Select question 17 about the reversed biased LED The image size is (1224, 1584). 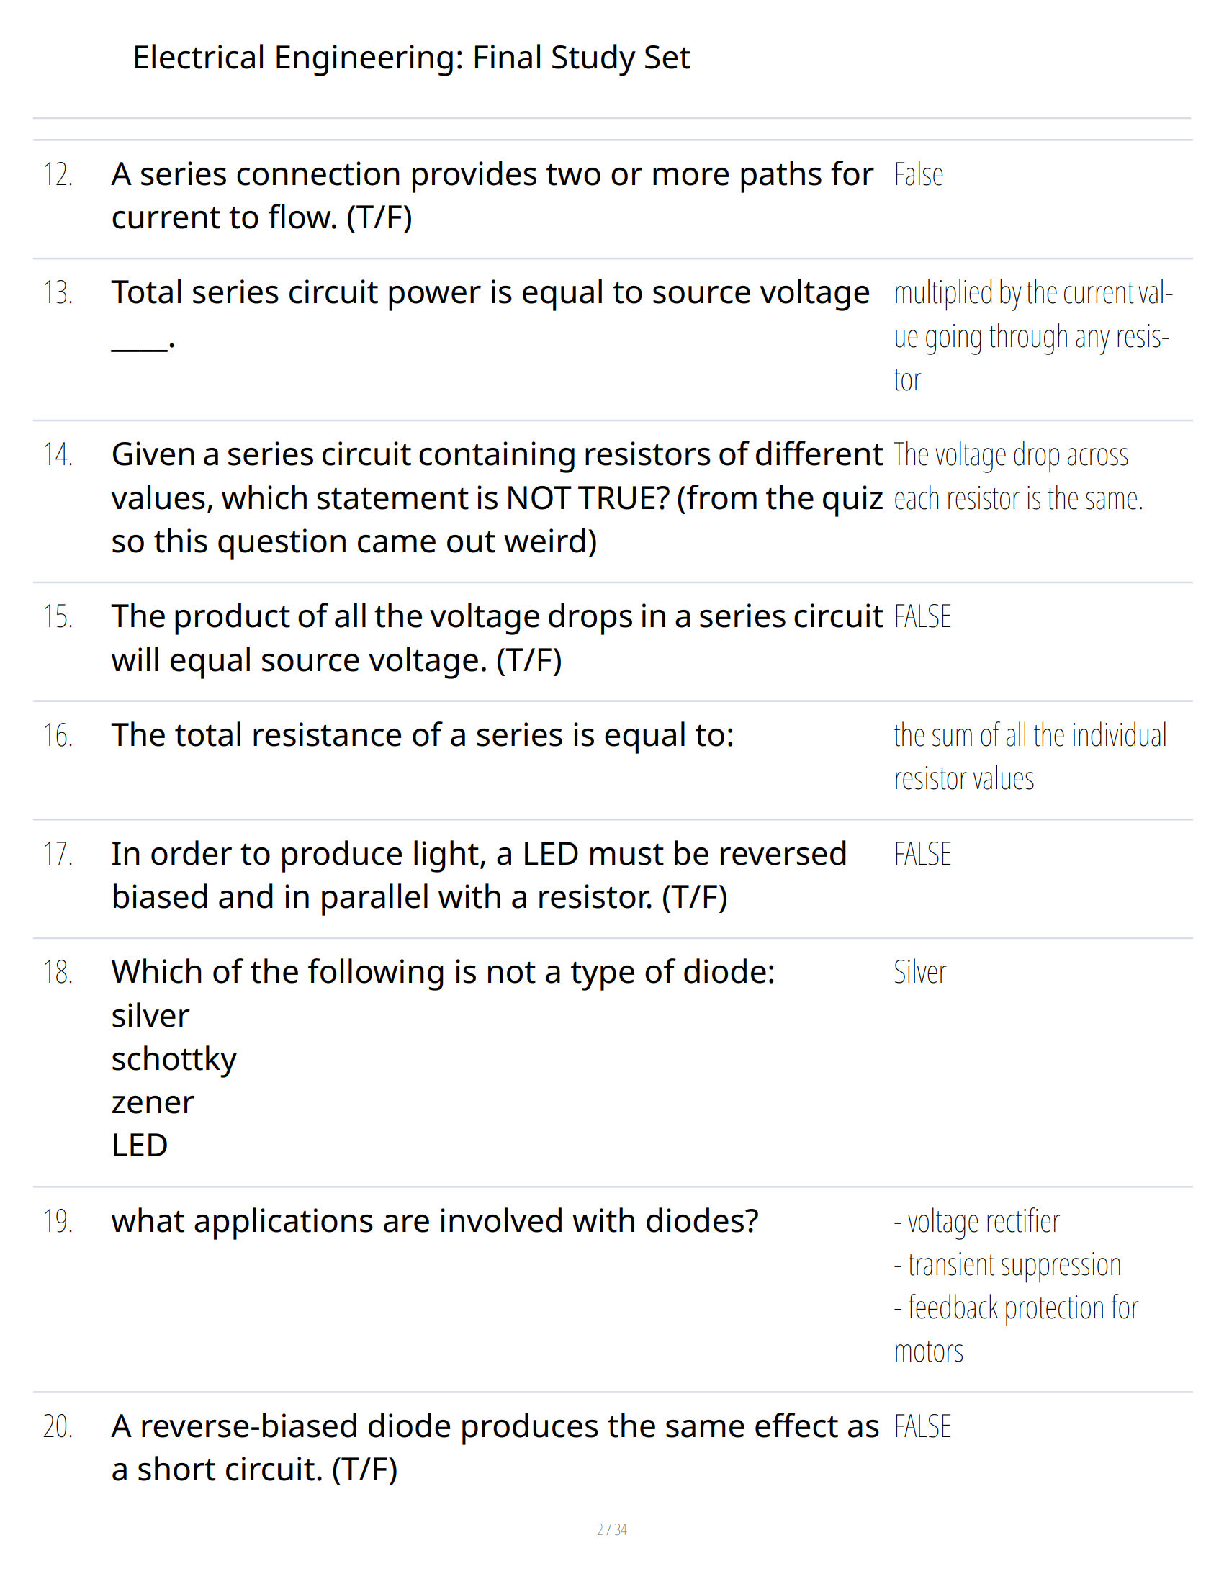pos(479,875)
